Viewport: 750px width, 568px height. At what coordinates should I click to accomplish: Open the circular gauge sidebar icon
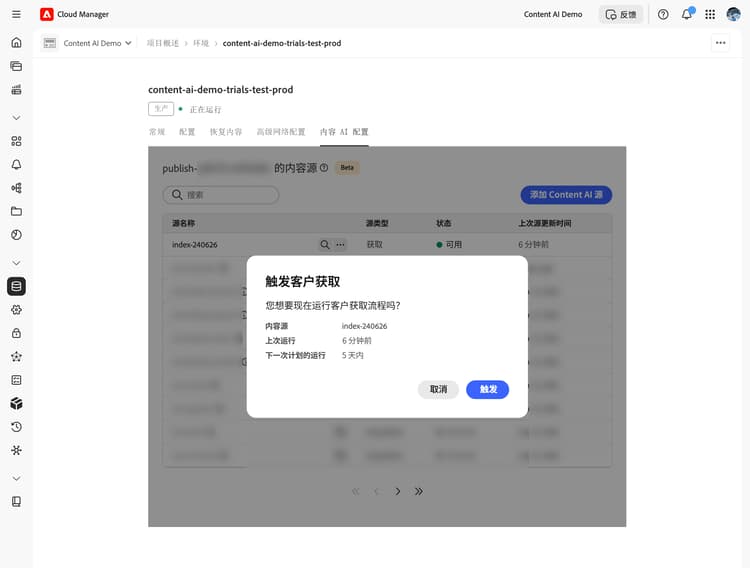point(16,235)
